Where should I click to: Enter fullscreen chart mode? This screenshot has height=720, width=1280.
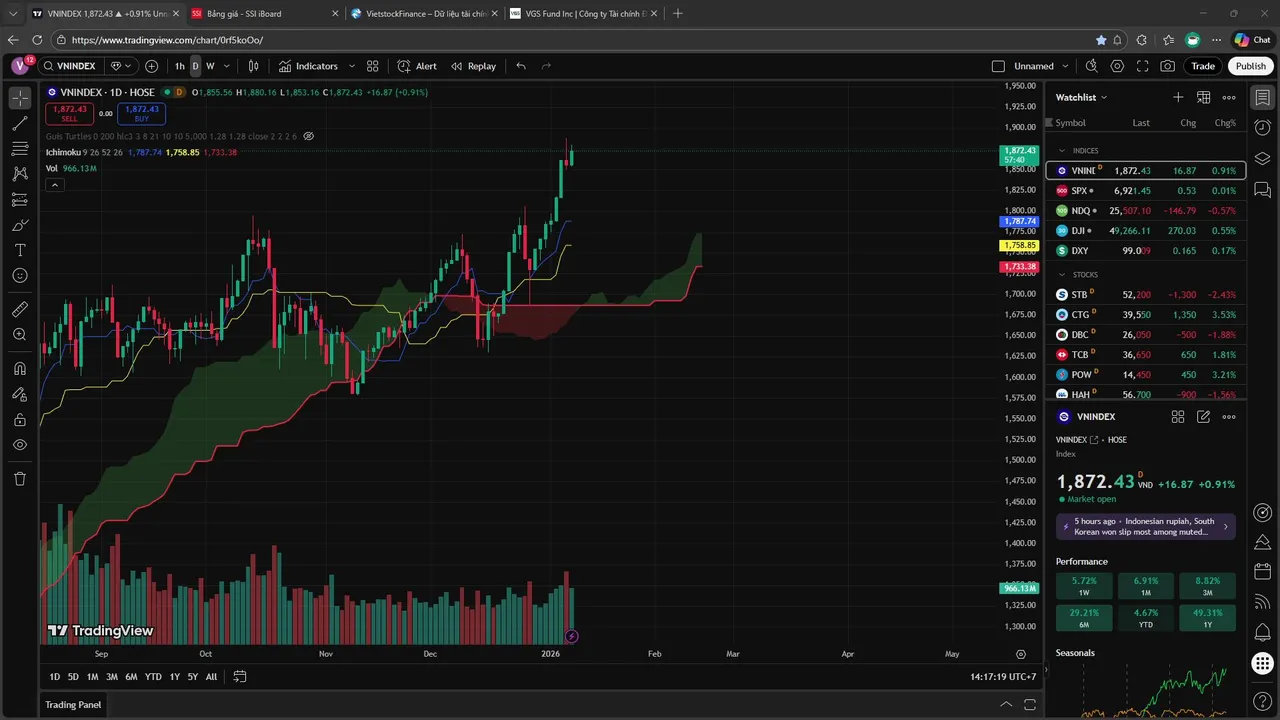tap(1142, 66)
